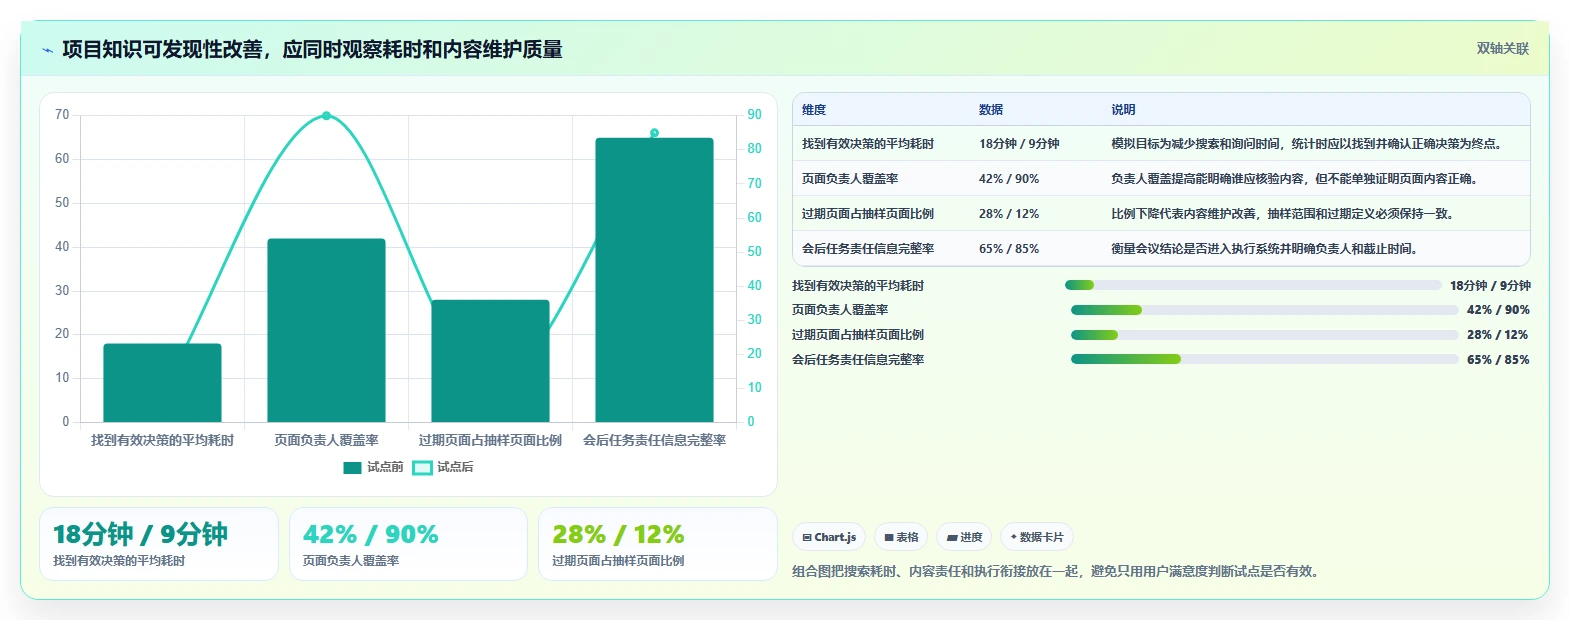This screenshot has height=620, width=1570.
Task: Click progress value 42% / 90%
Action: (x=1498, y=310)
